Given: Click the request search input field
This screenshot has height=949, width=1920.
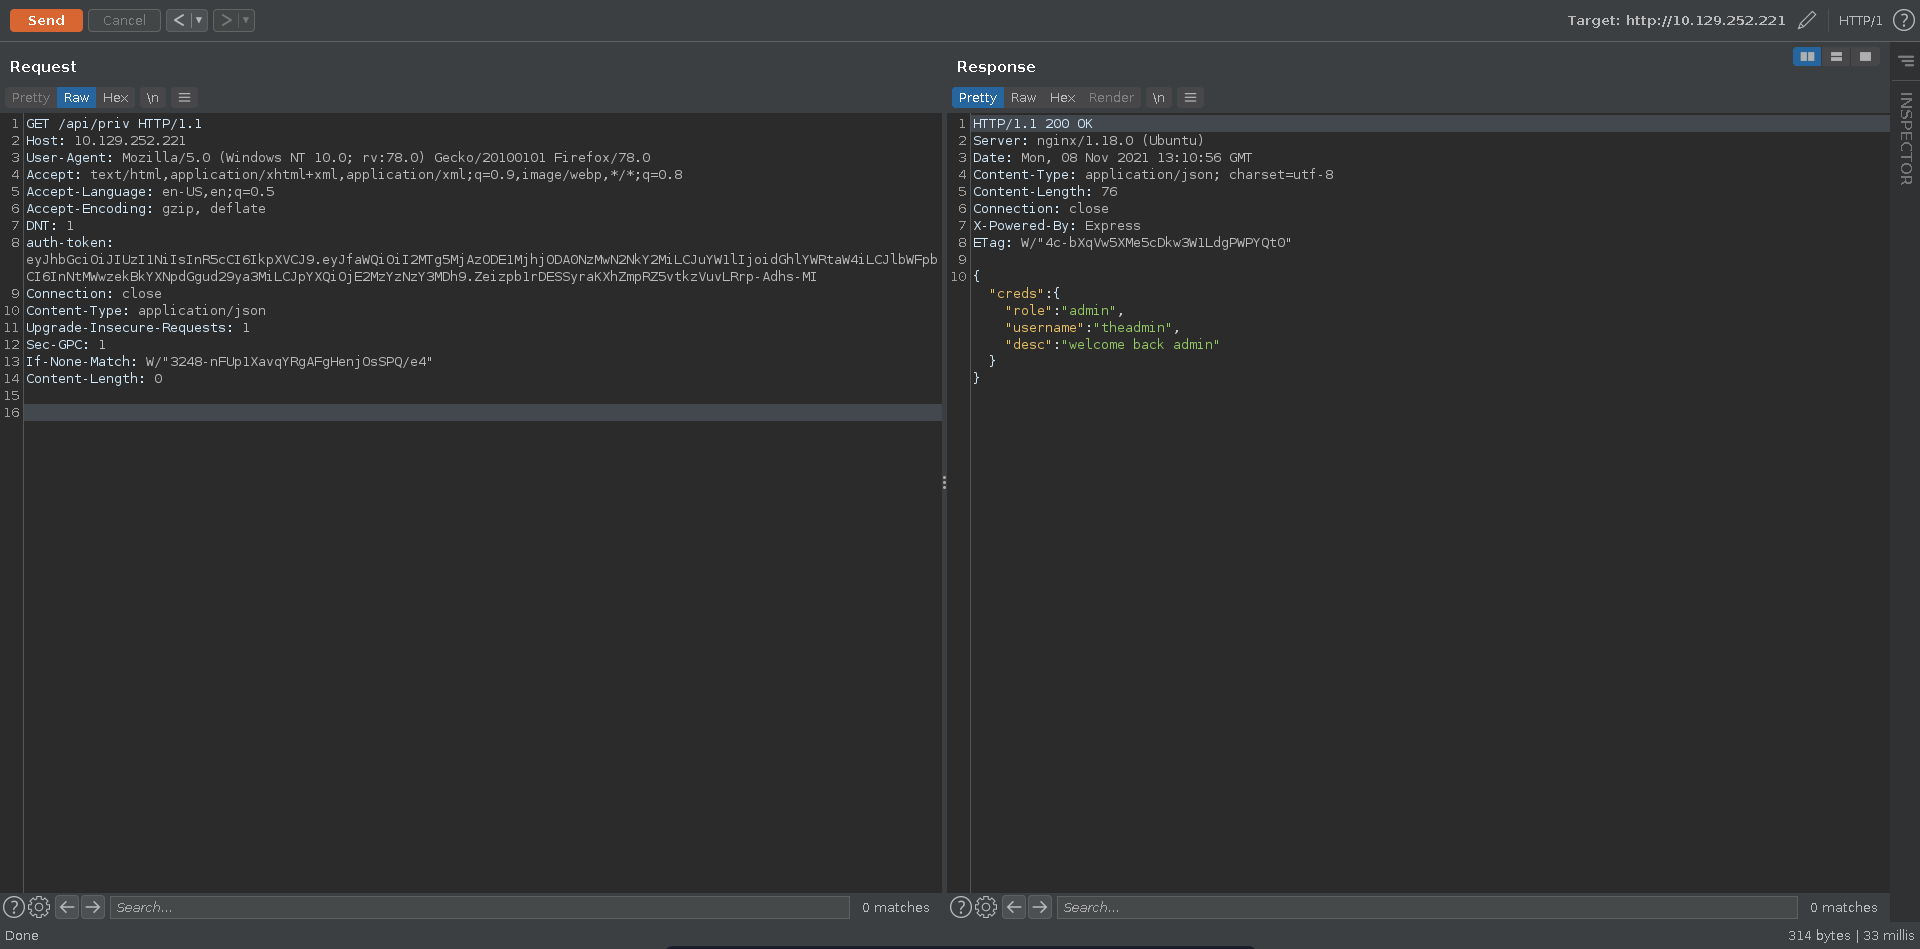Looking at the screenshot, I should coord(480,907).
